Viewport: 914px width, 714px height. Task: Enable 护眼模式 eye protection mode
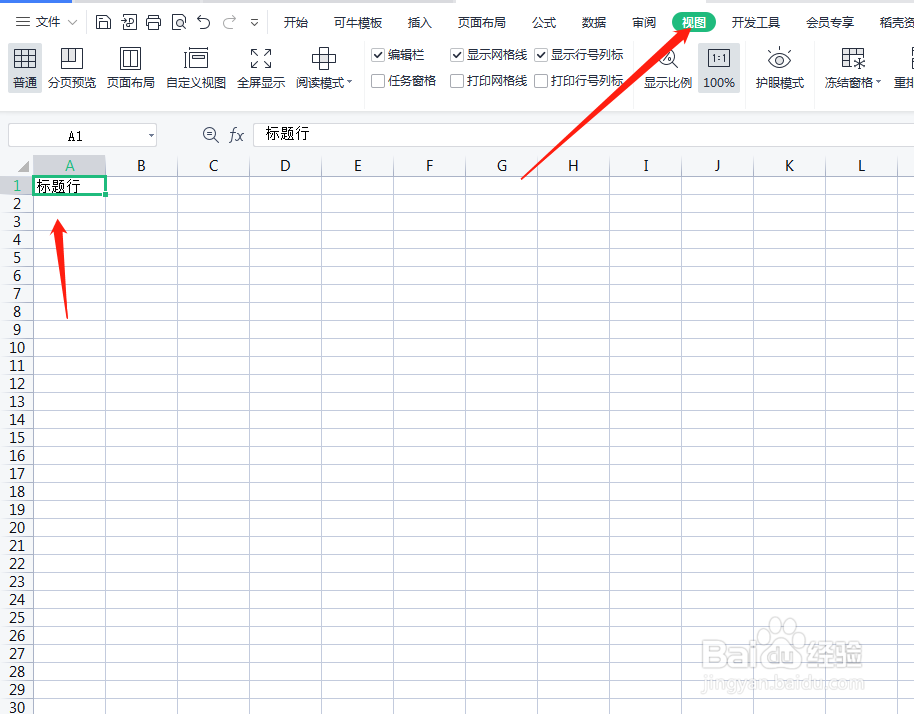[x=779, y=68]
